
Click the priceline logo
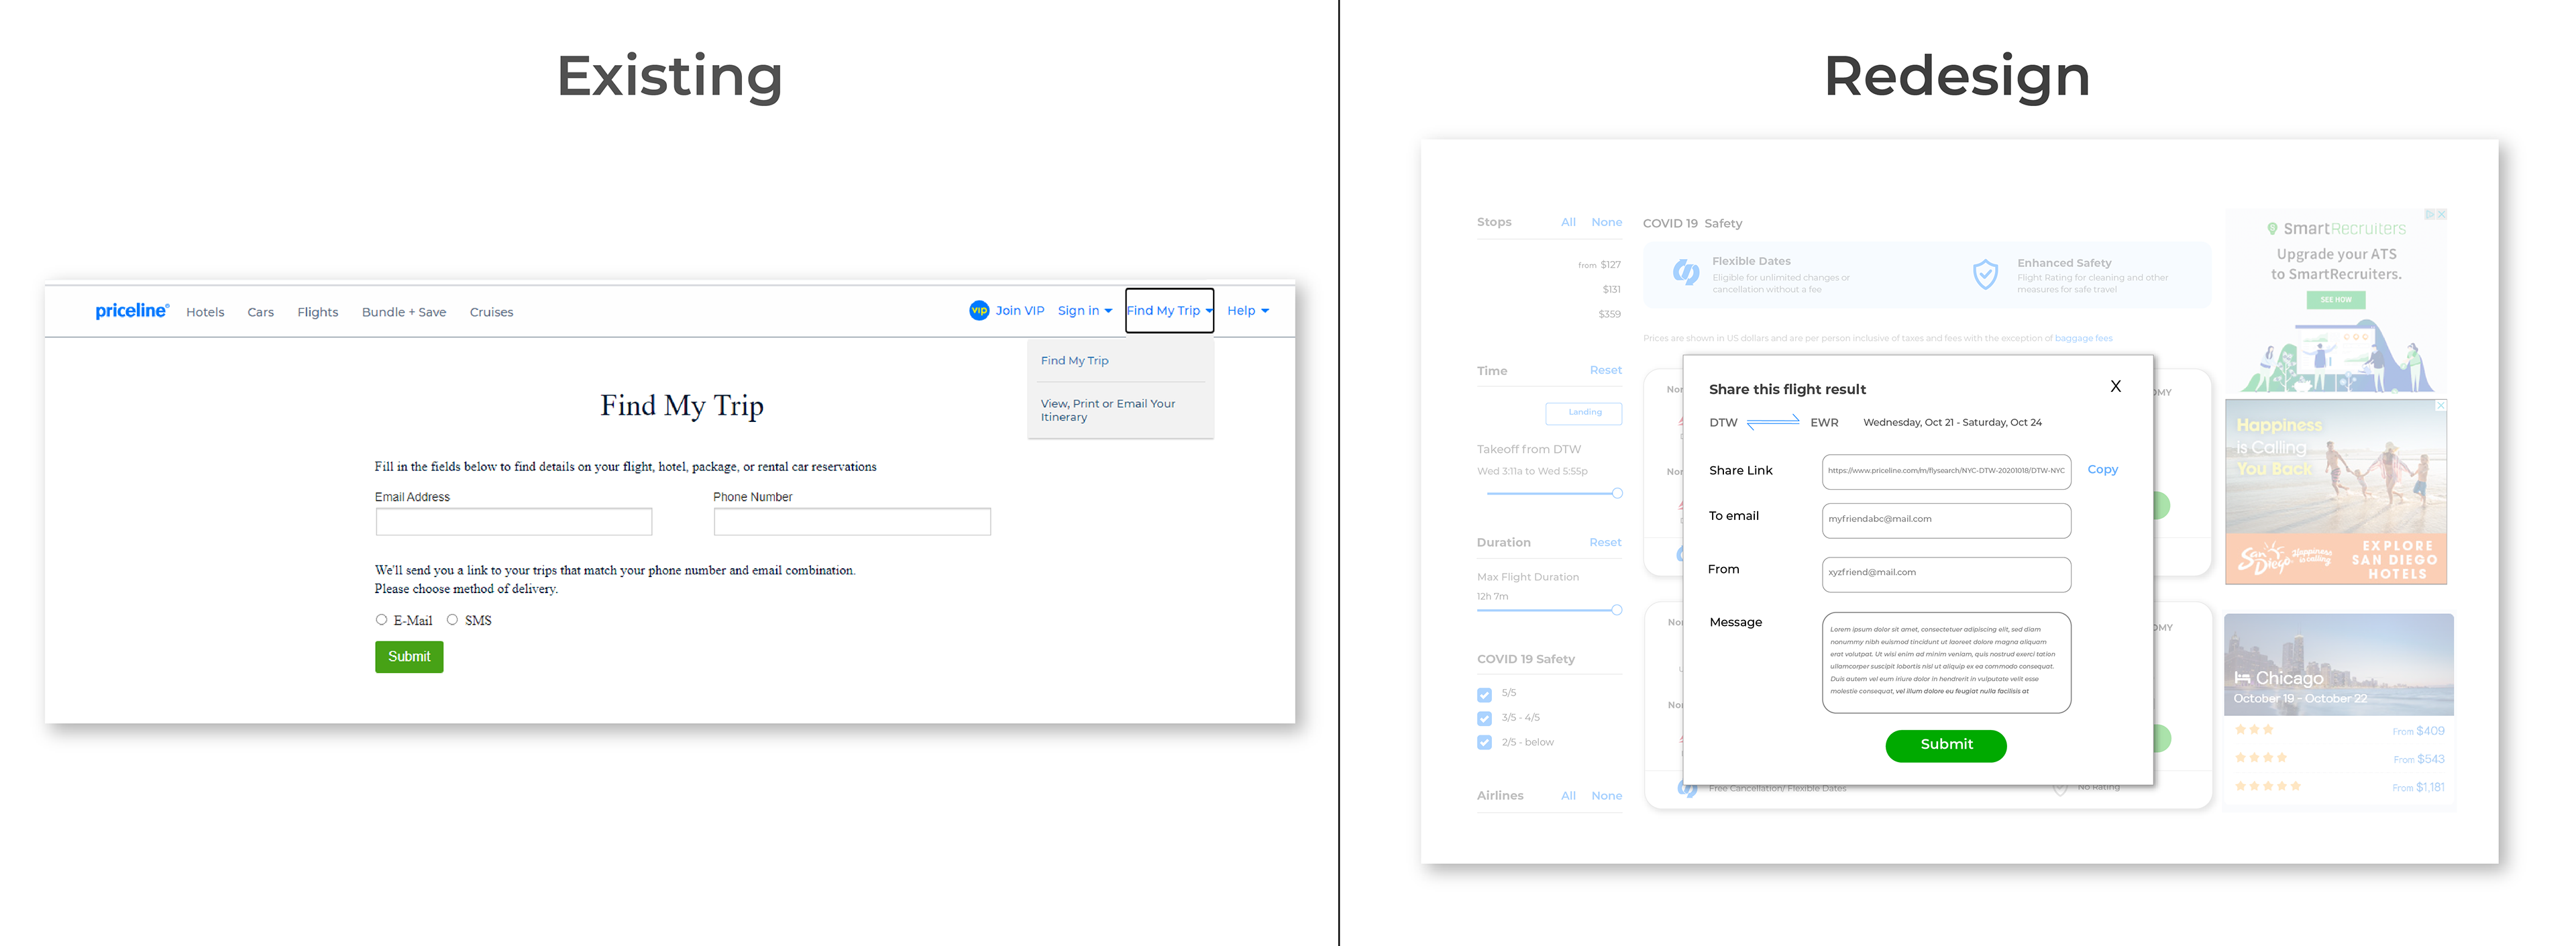[132, 311]
